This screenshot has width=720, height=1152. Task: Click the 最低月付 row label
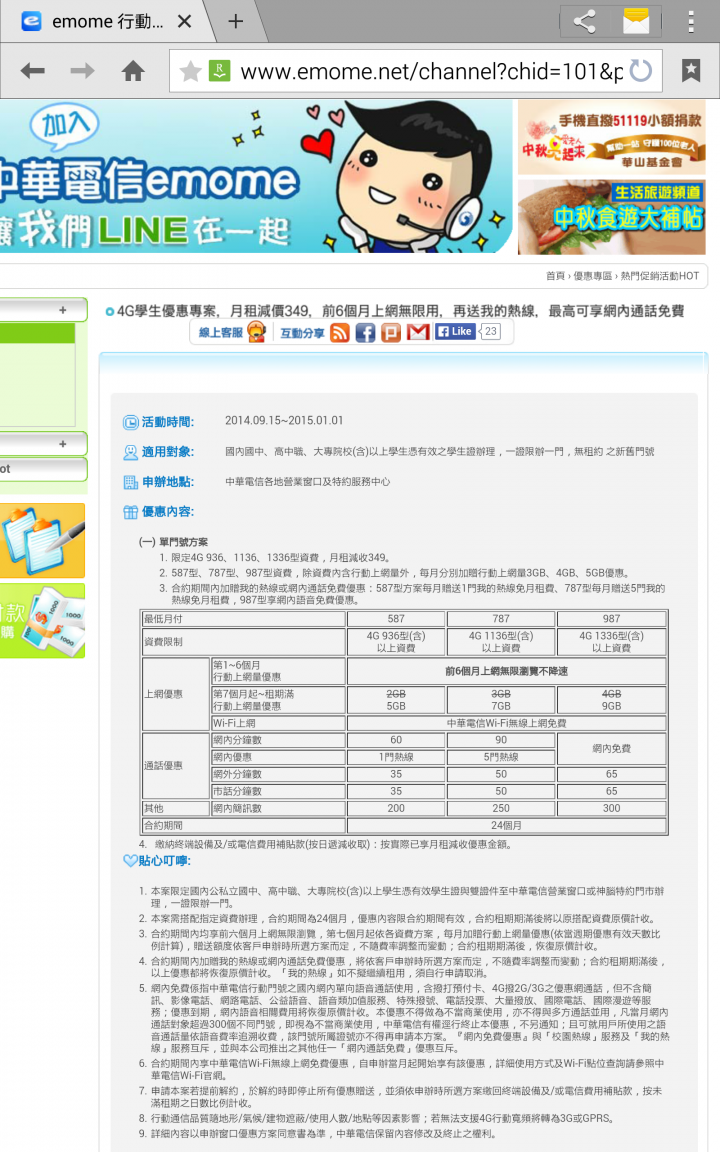point(244,619)
